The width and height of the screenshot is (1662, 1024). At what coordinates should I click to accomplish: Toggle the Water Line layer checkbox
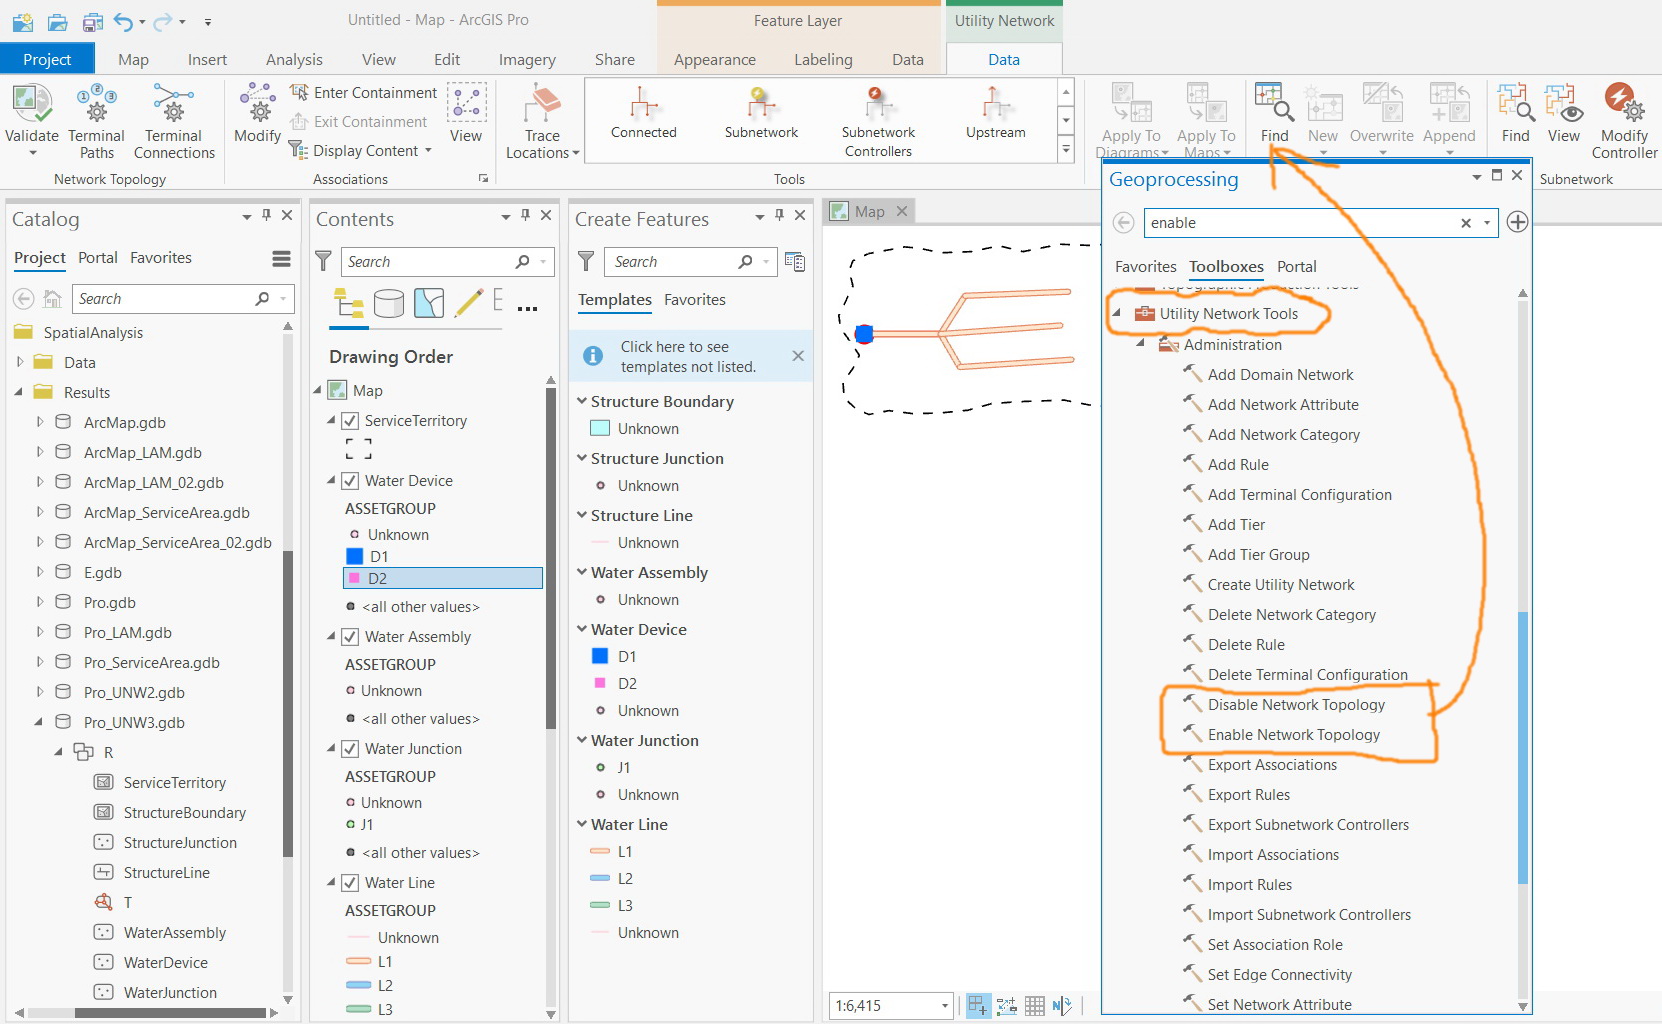(350, 883)
